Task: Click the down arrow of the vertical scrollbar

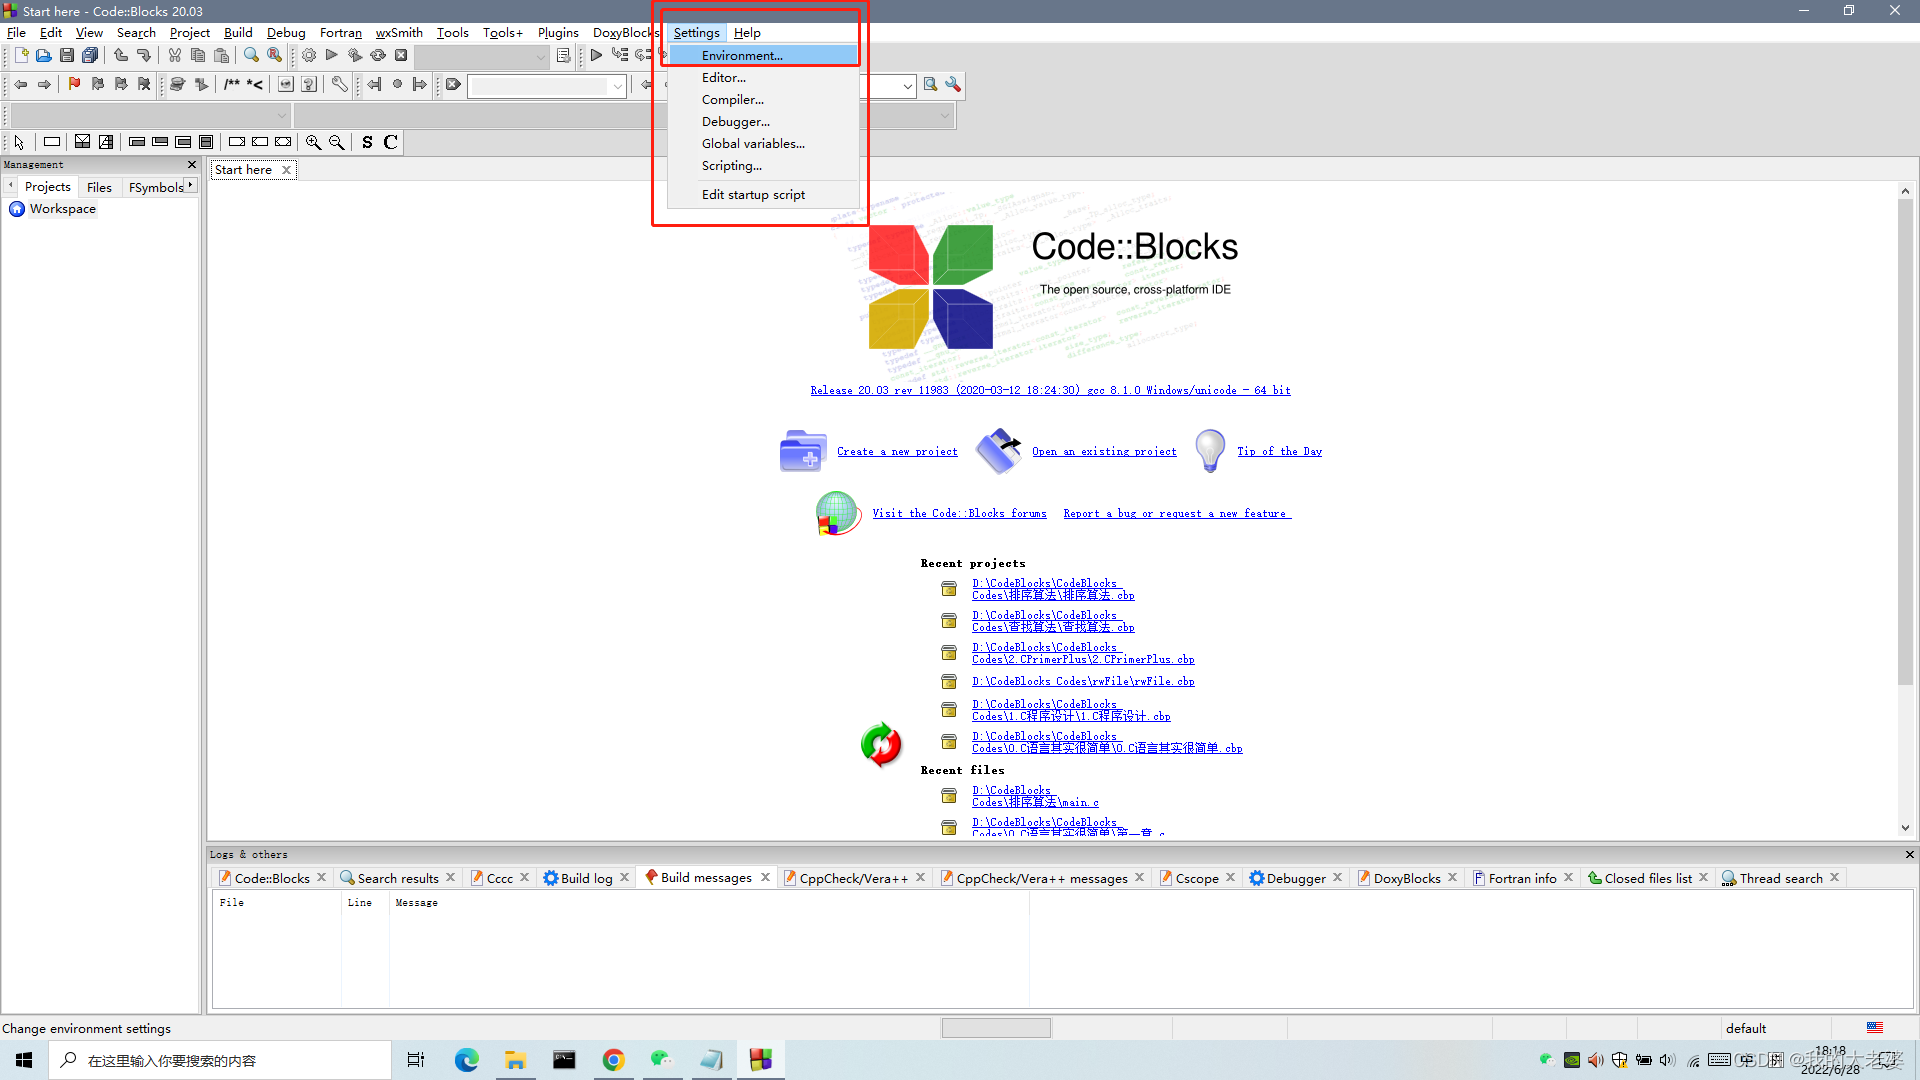Action: pyautogui.click(x=1905, y=827)
